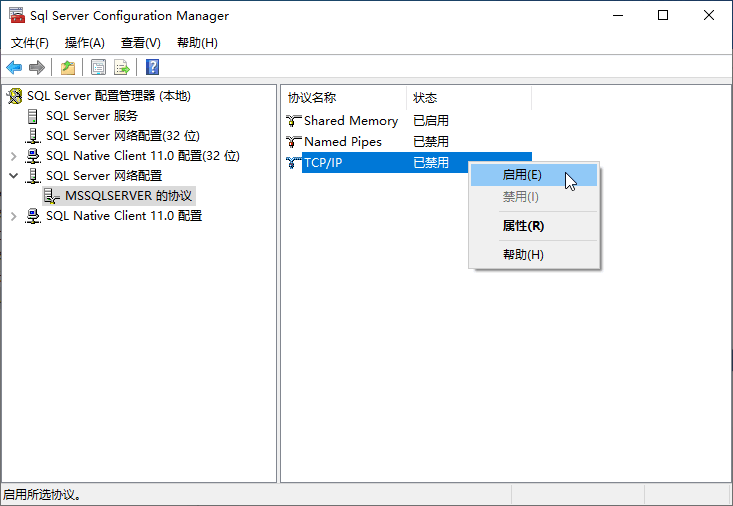The image size is (733, 506).
Task: Open the 操作(A) menu
Action: (x=85, y=43)
